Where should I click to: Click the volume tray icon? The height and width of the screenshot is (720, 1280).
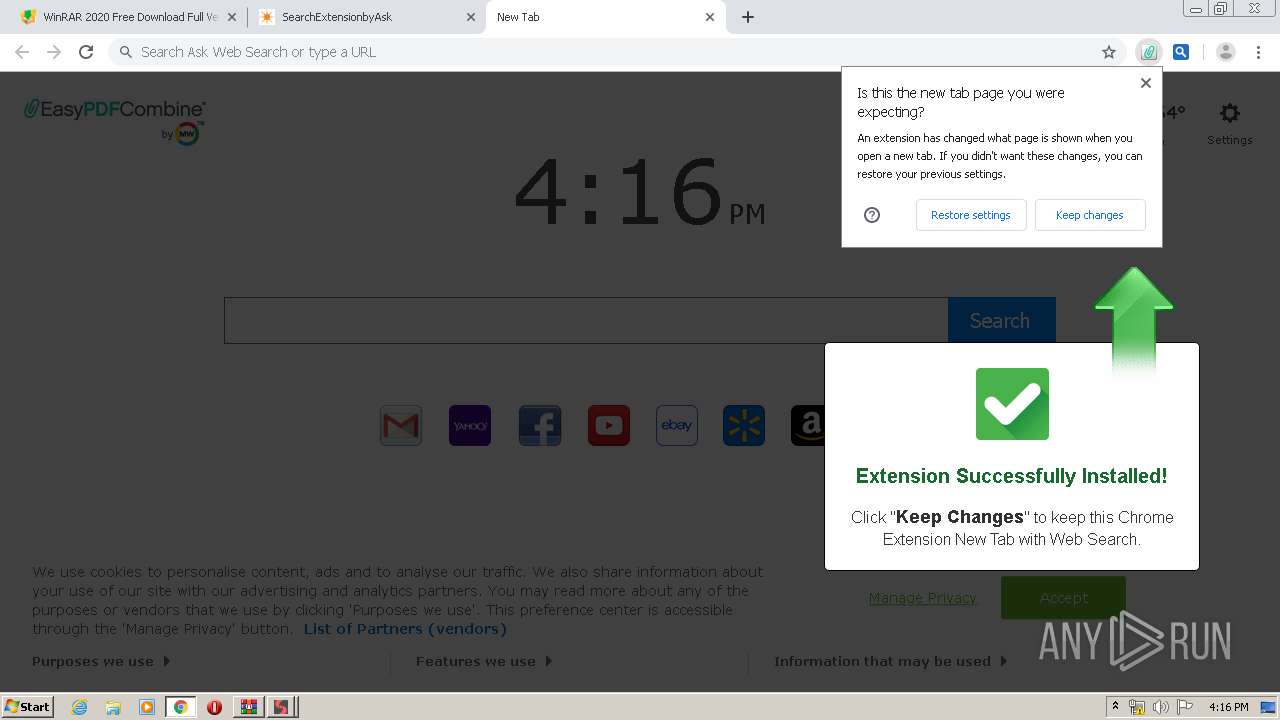[1160, 707]
